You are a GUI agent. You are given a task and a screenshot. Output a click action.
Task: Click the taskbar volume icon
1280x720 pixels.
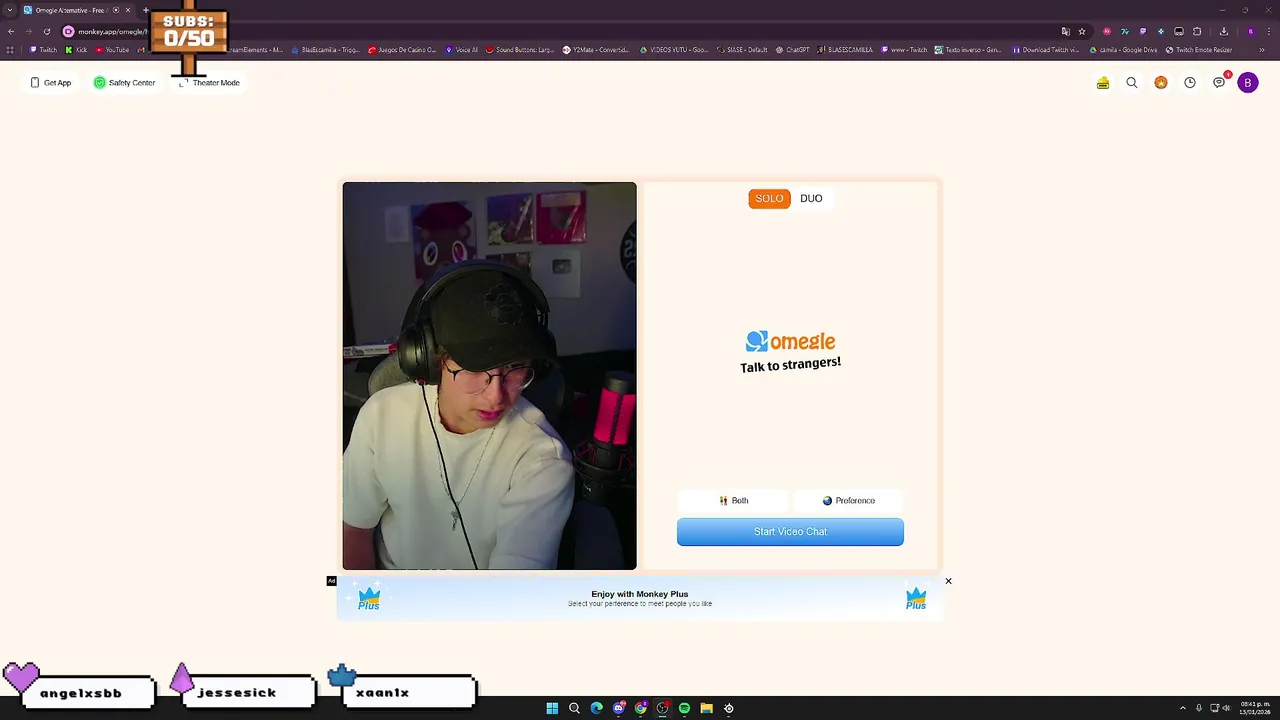coord(1228,708)
